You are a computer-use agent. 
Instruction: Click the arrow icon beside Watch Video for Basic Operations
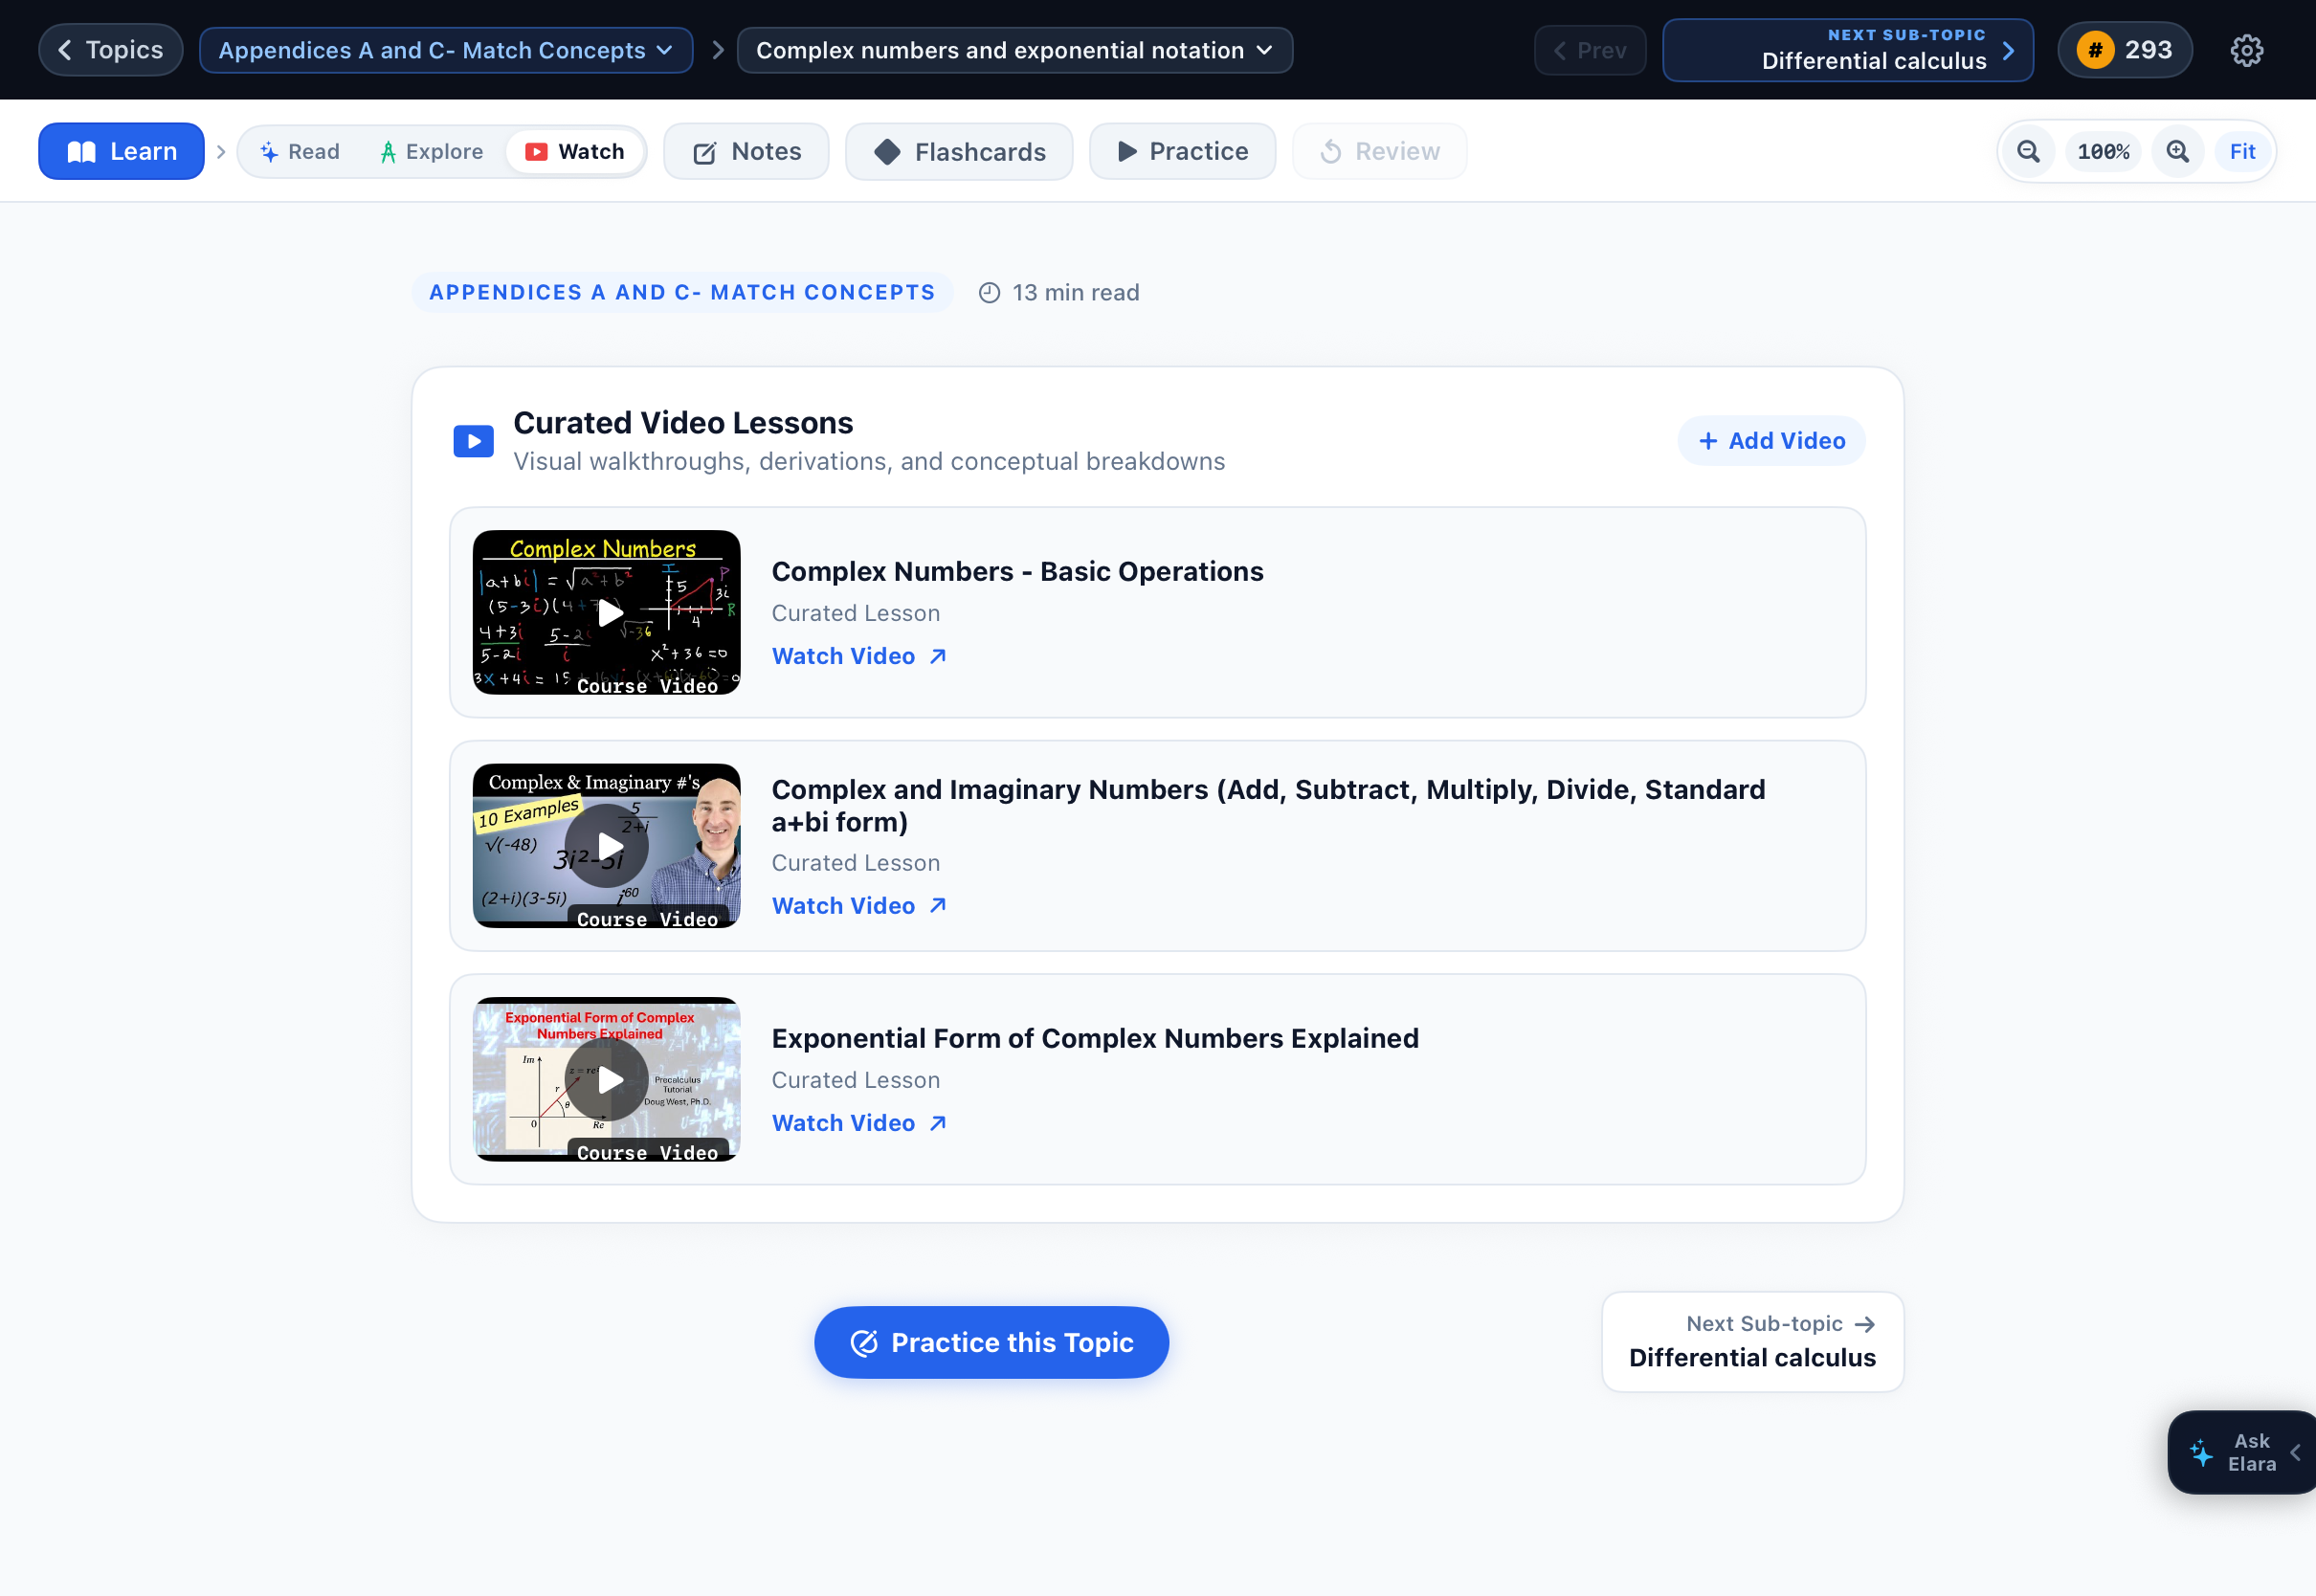(x=937, y=656)
